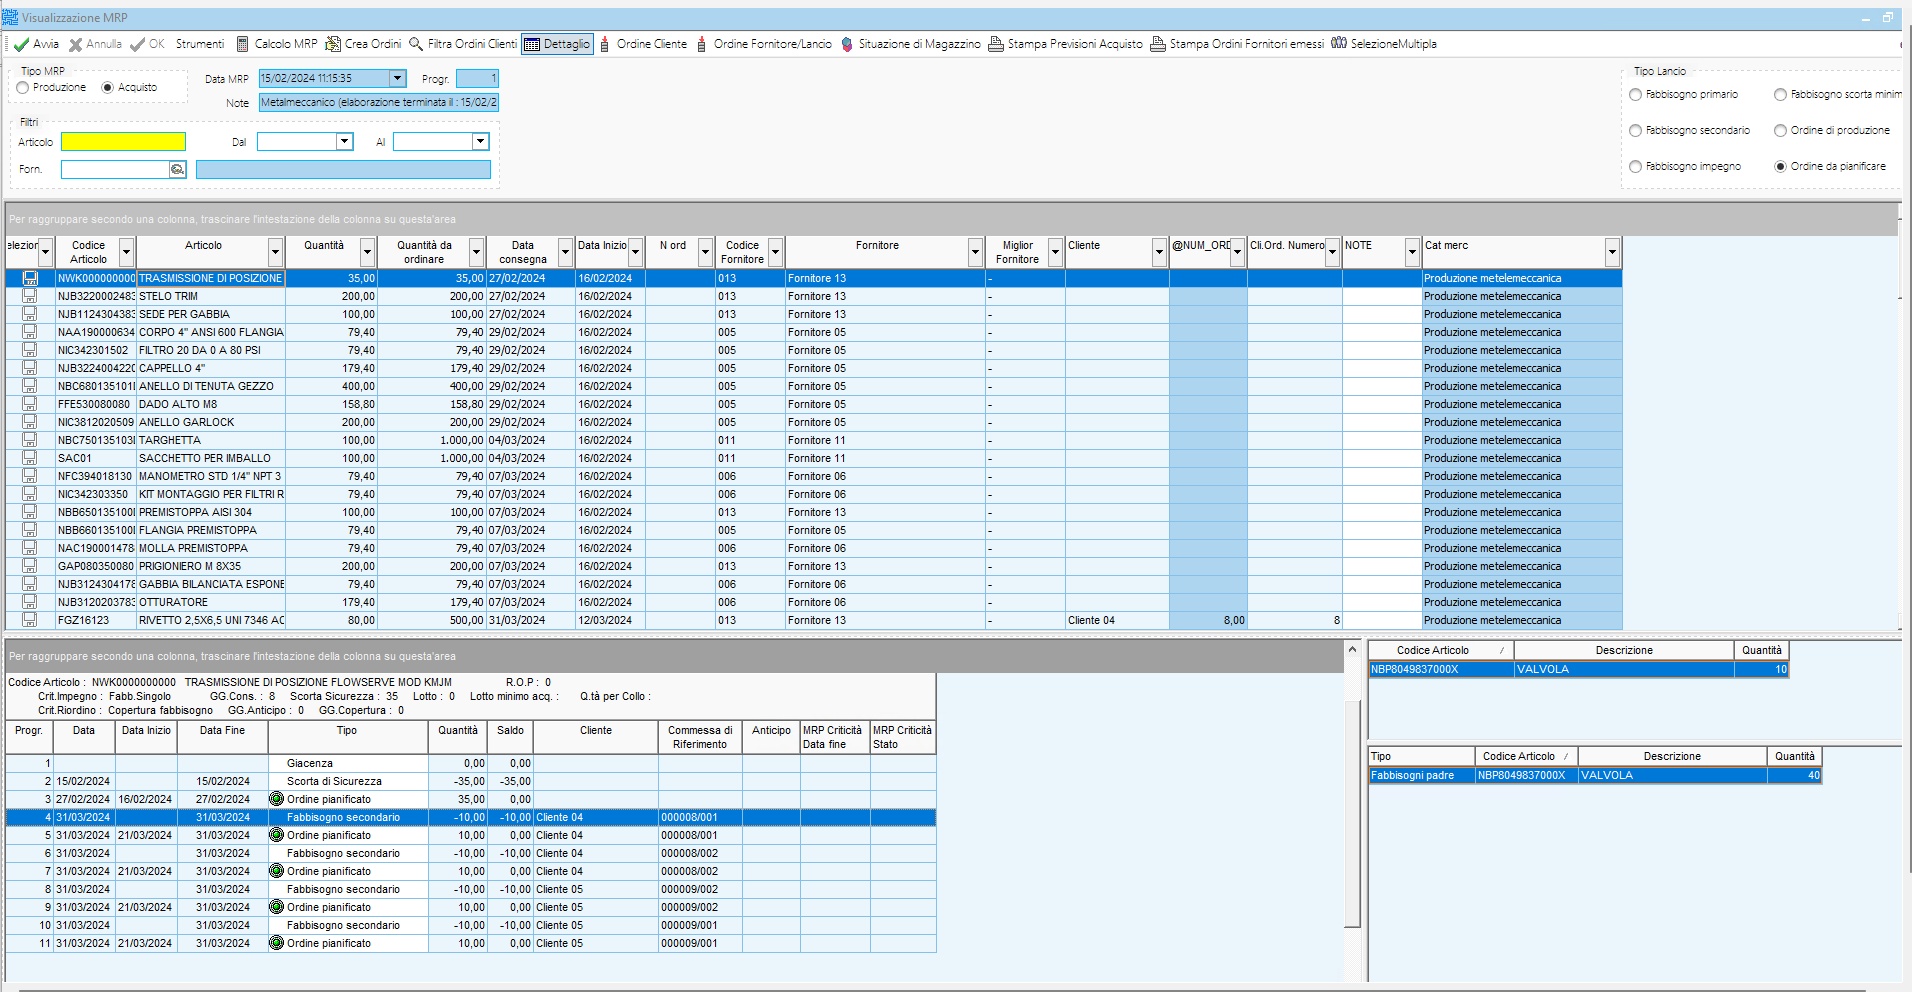
Task: Click the Note text field
Action: click(x=378, y=102)
